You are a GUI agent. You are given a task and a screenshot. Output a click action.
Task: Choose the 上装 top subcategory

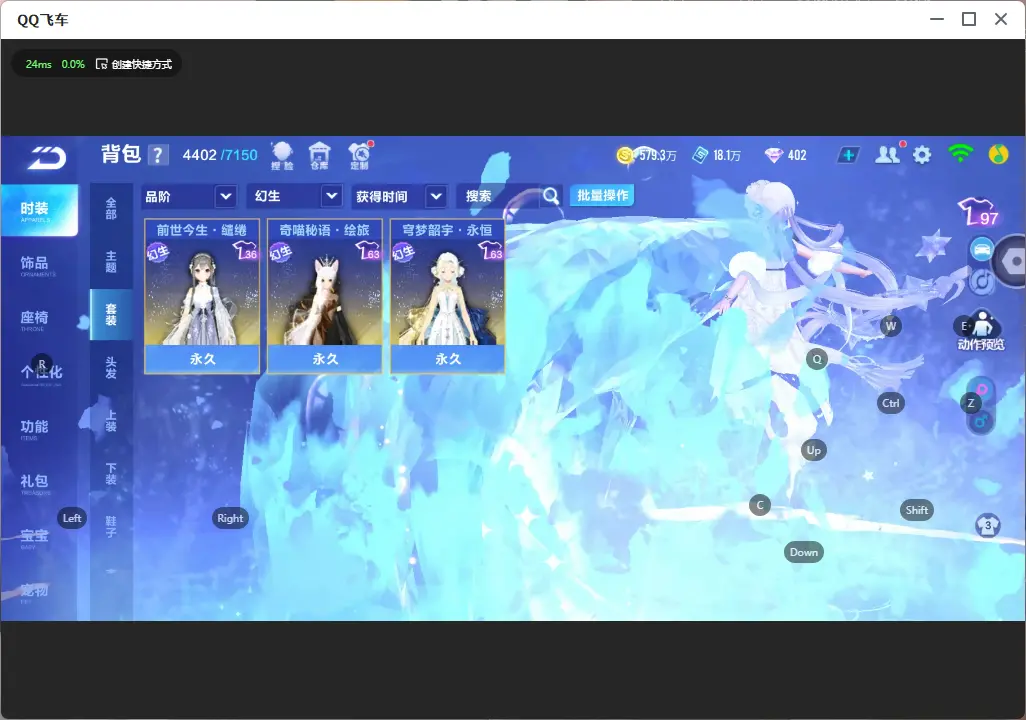111,421
